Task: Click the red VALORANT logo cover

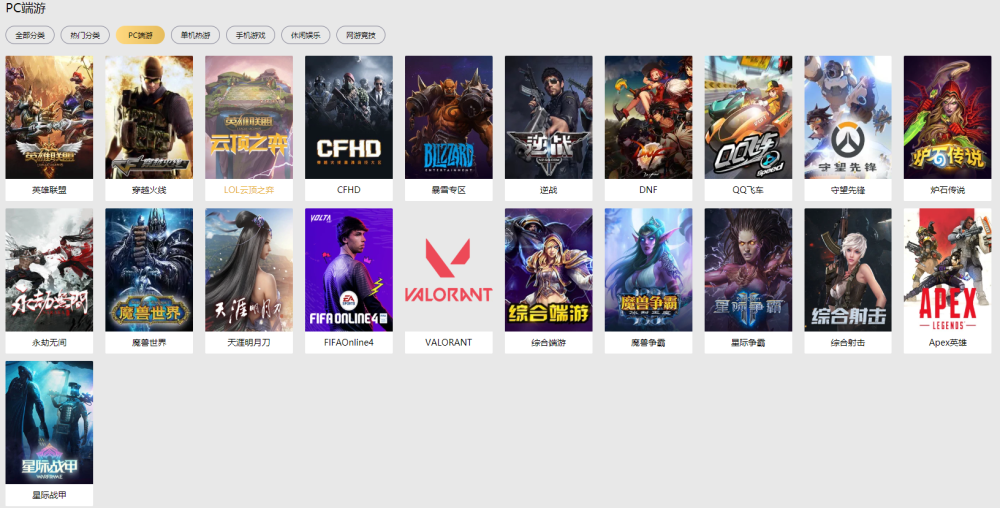Action: click(x=448, y=270)
